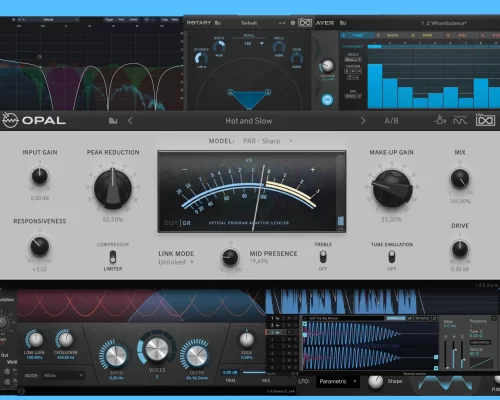
Task: Open the LFO Parametric dropdown
Action: [x=338, y=381]
